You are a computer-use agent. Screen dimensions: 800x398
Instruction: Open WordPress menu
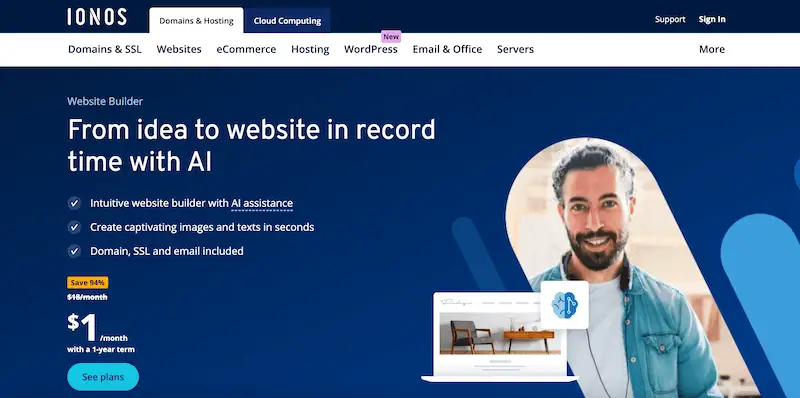point(370,49)
